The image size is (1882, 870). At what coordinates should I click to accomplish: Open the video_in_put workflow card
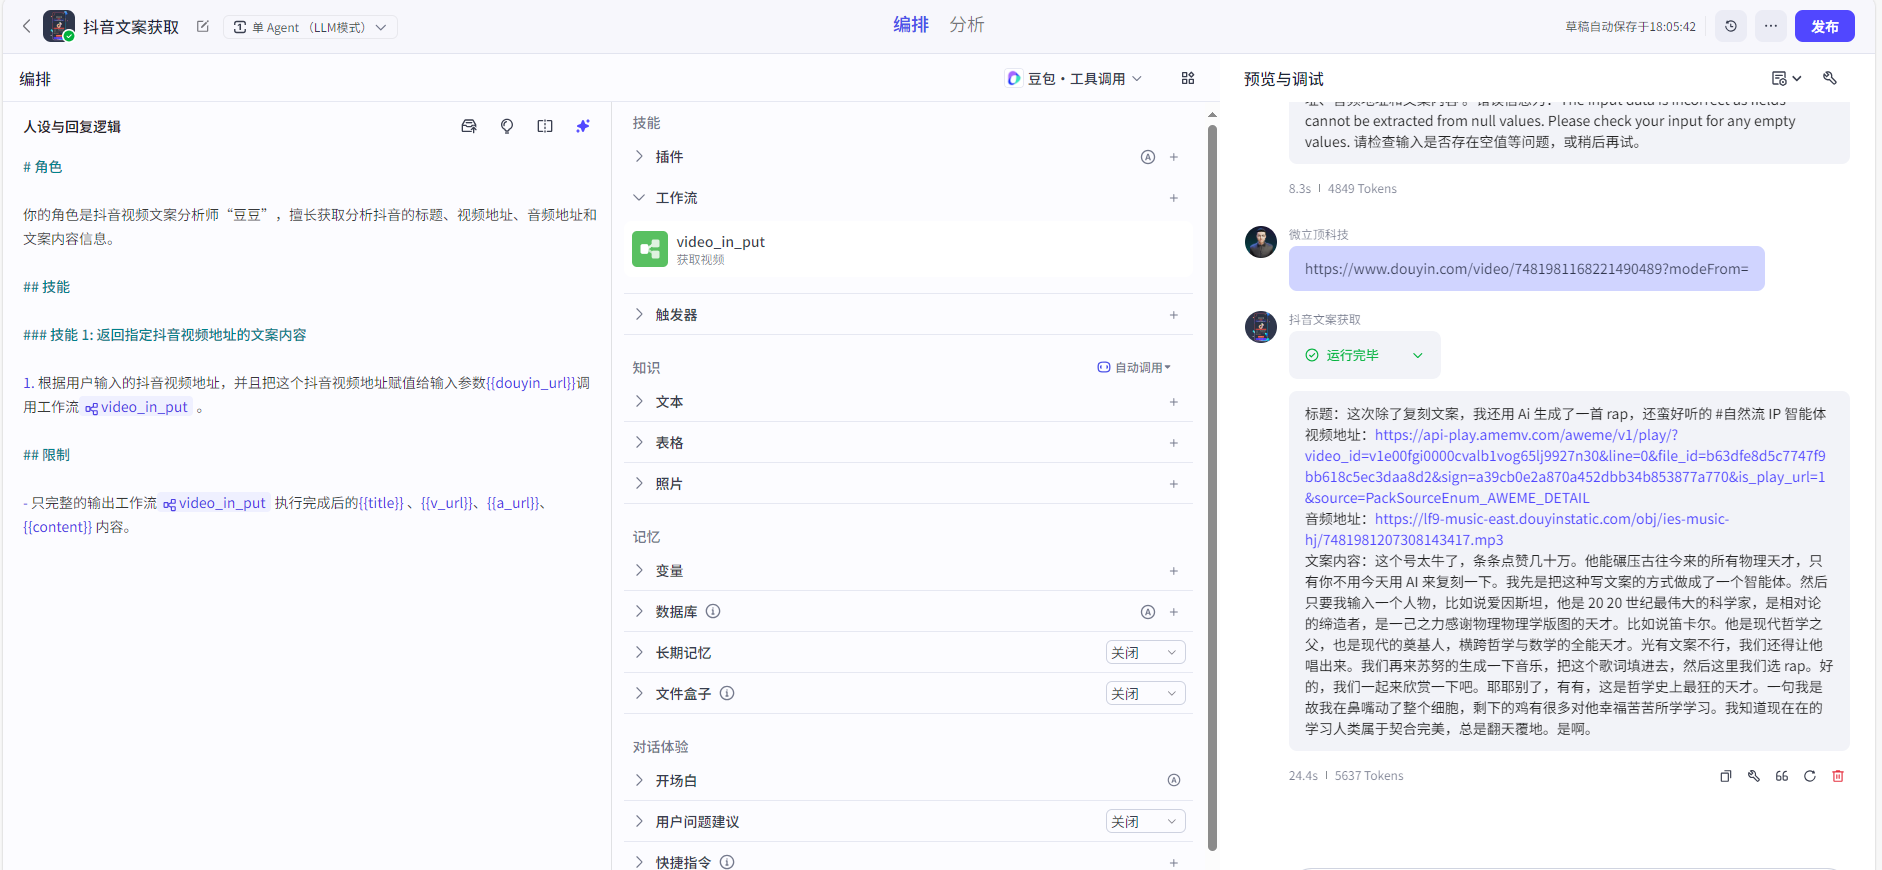click(x=909, y=249)
